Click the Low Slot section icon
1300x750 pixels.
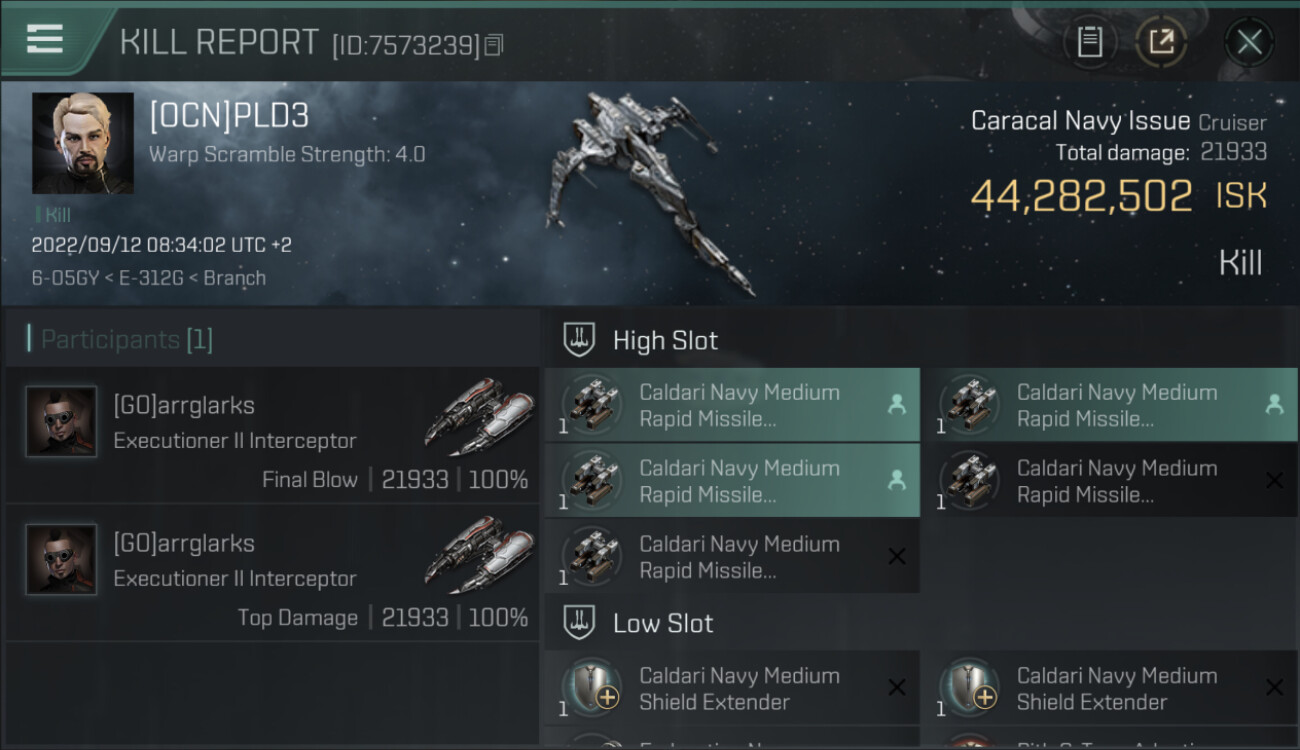[579, 623]
